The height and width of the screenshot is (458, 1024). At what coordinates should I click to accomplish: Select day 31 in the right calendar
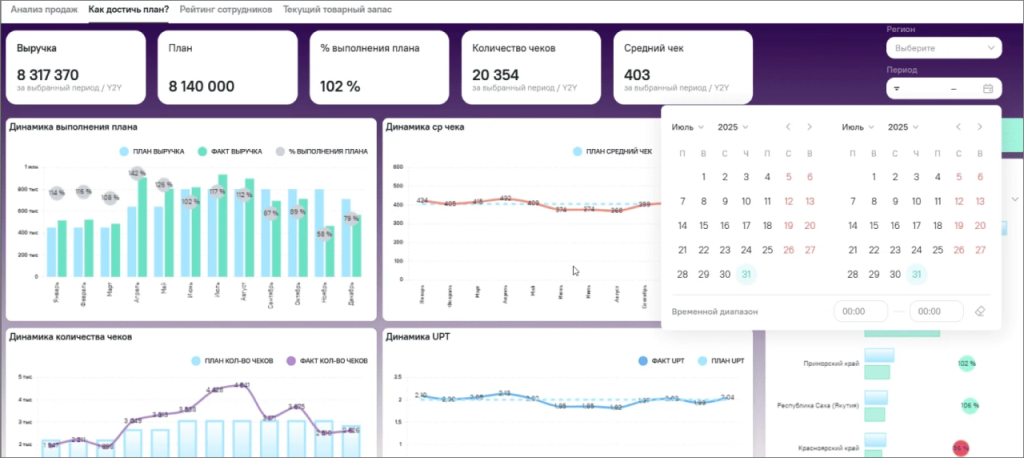(916, 275)
